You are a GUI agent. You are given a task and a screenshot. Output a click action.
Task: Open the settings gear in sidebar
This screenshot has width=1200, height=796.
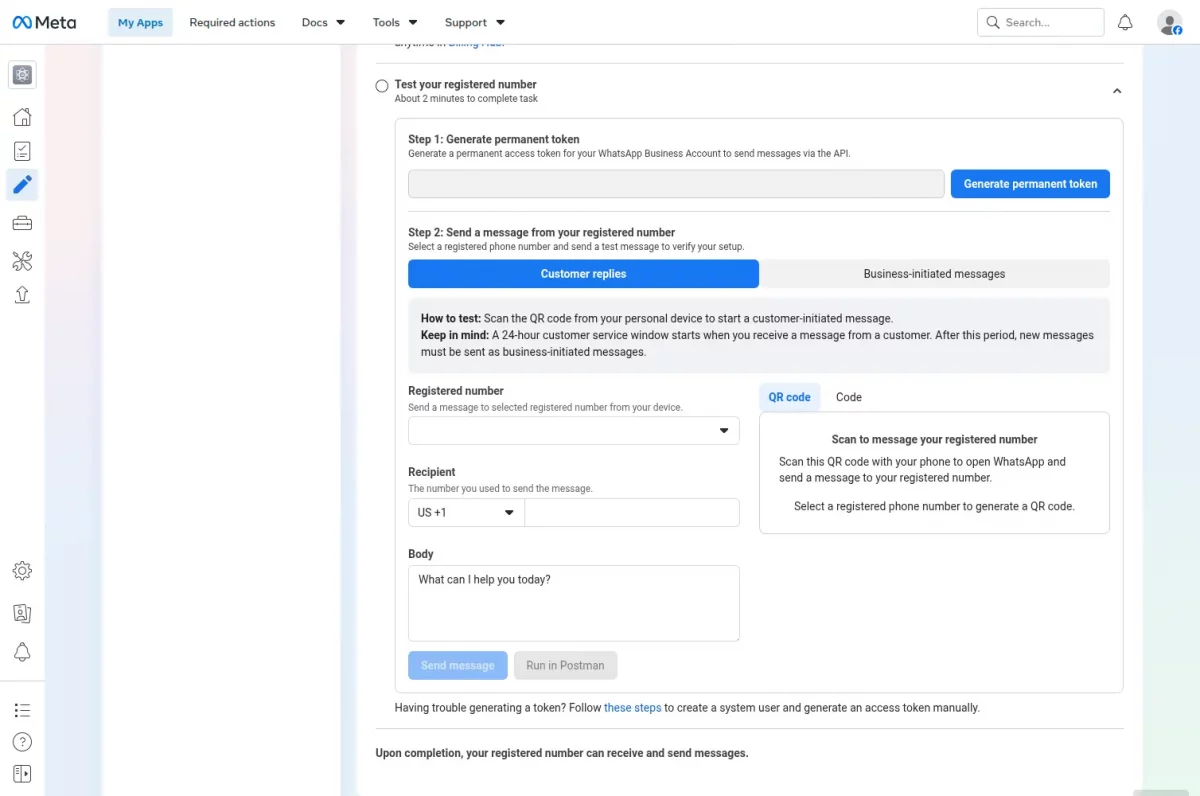point(22,571)
